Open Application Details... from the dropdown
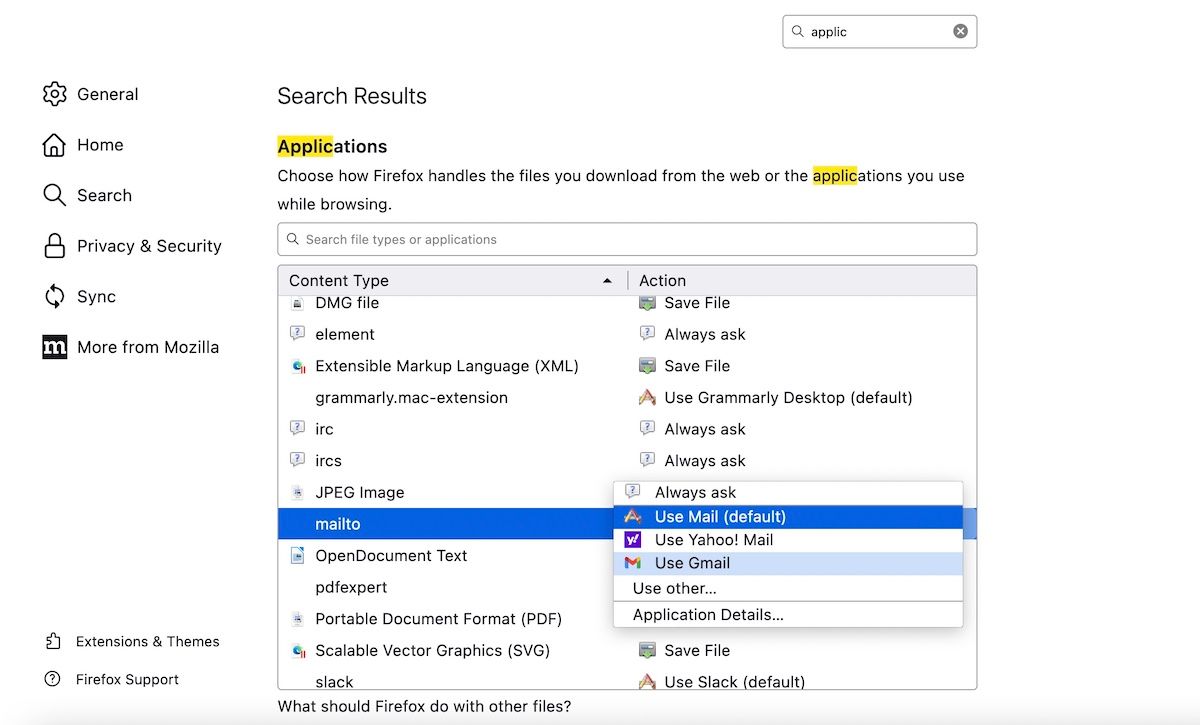This screenshot has height=725, width=1200. (x=708, y=615)
